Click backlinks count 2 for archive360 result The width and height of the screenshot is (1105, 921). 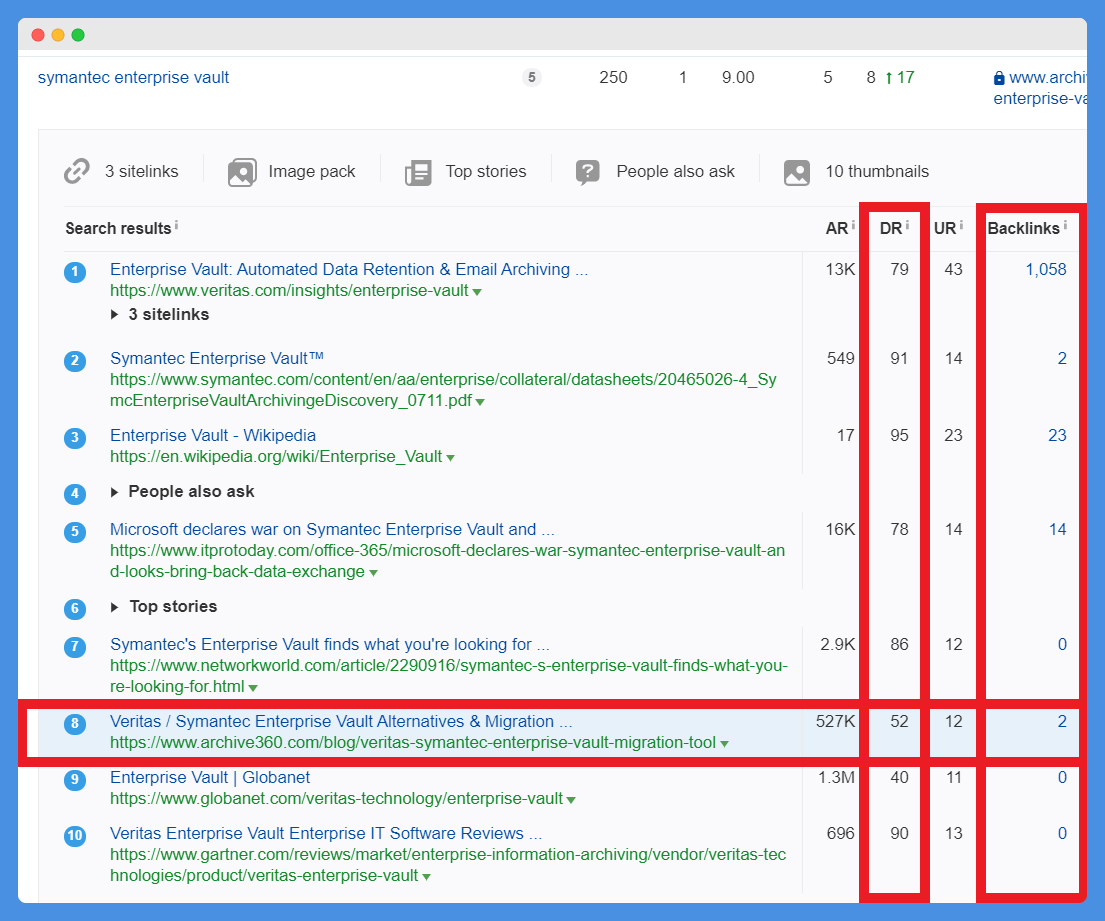(x=1062, y=721)
